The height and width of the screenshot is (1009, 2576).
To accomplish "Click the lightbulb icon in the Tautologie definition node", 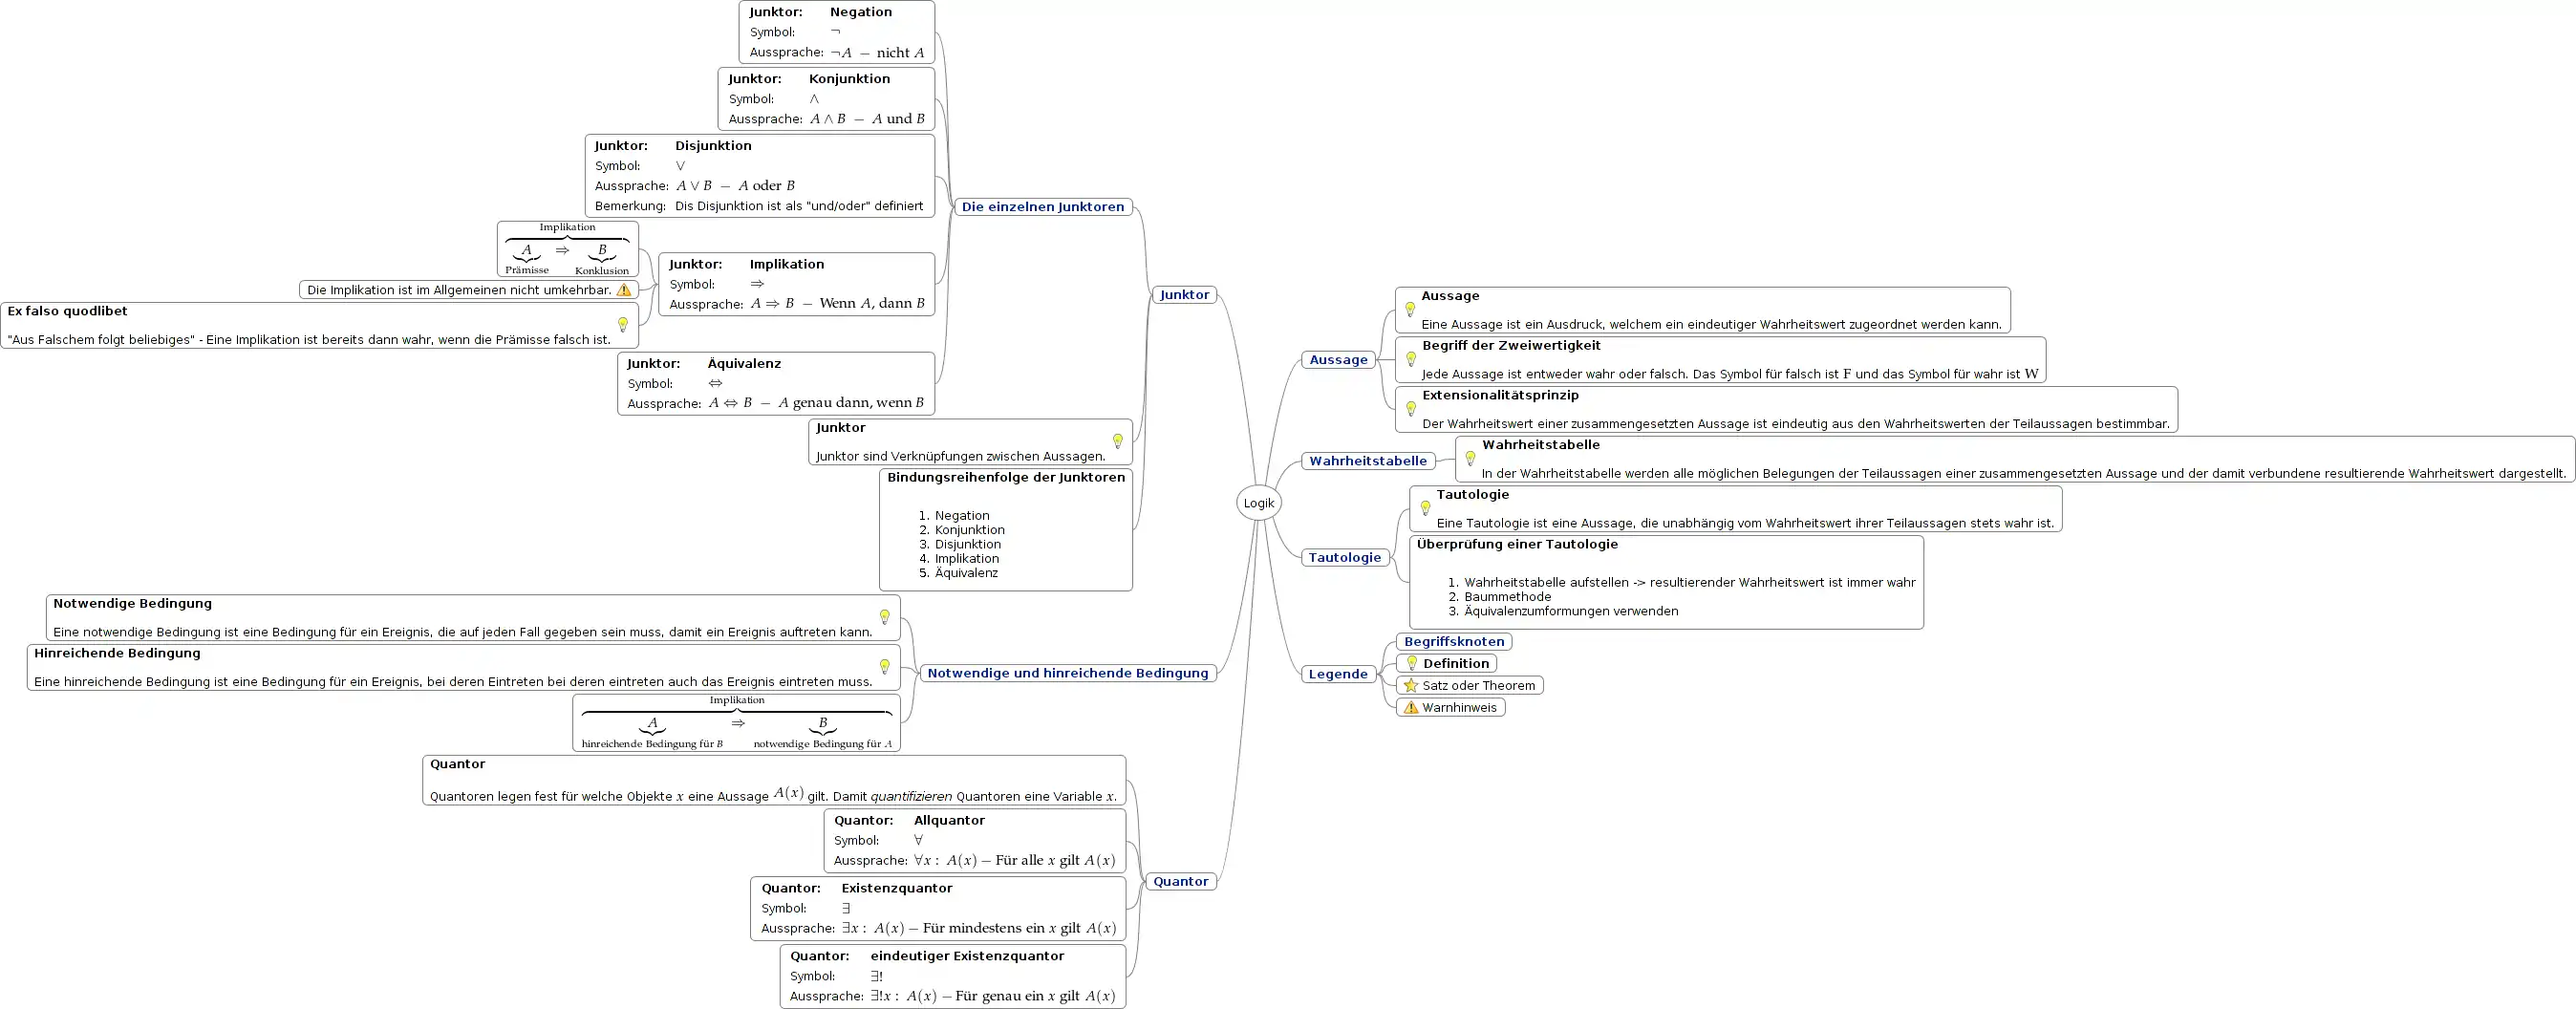I will [x=1425, y=508].
